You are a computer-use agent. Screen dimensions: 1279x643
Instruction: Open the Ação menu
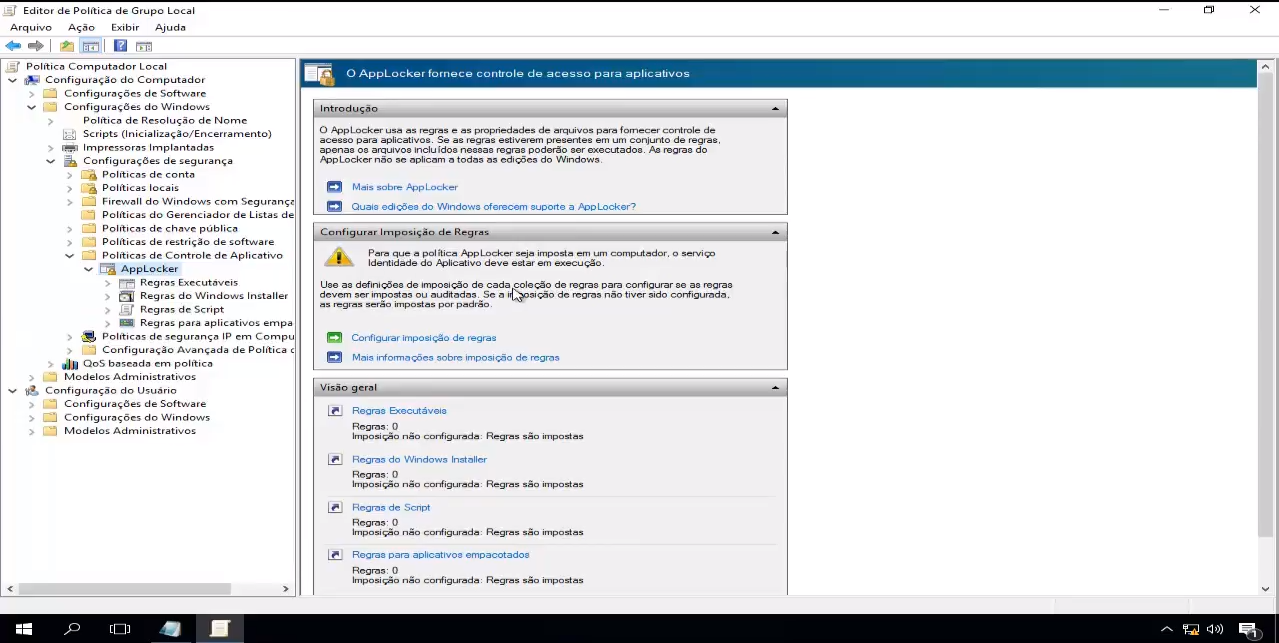pyautogui.click(x=81, y=27)
